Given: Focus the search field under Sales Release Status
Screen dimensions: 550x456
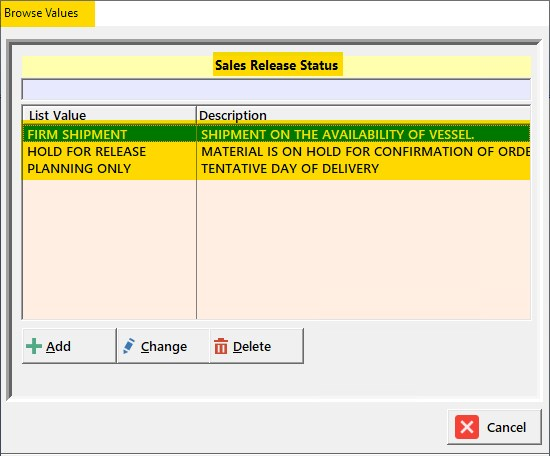Looking at the screenshot, I should pos(276,89).
